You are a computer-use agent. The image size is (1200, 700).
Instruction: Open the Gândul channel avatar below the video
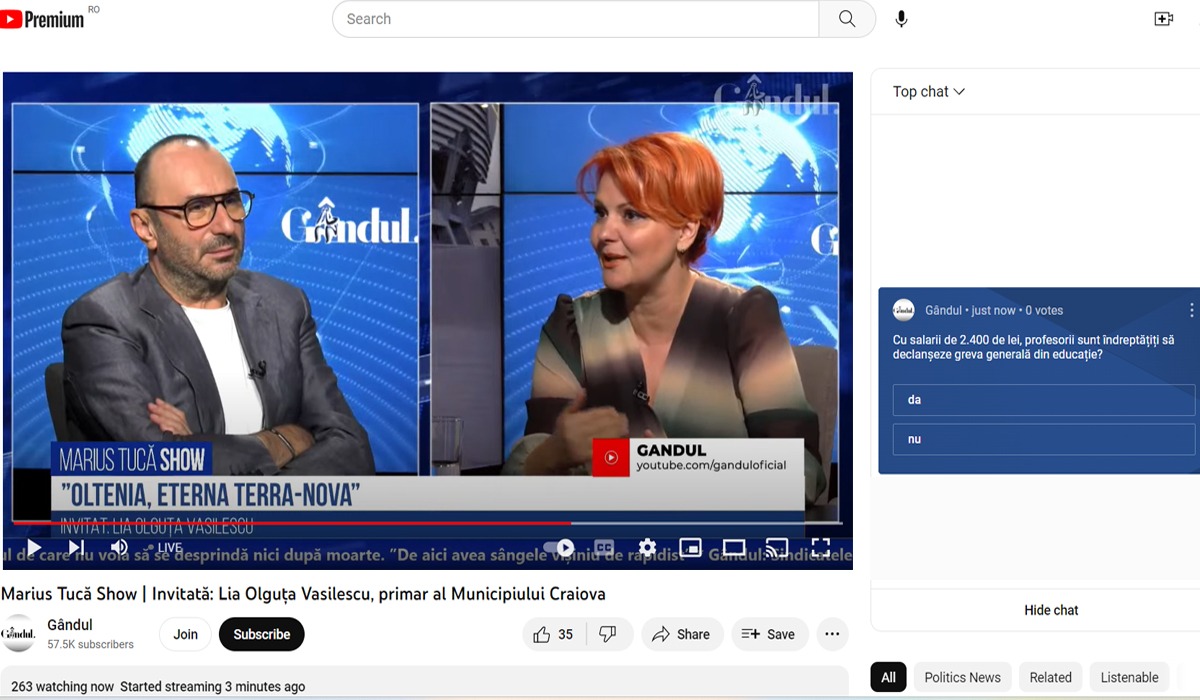pyautogui.click(x=18, y=634)
